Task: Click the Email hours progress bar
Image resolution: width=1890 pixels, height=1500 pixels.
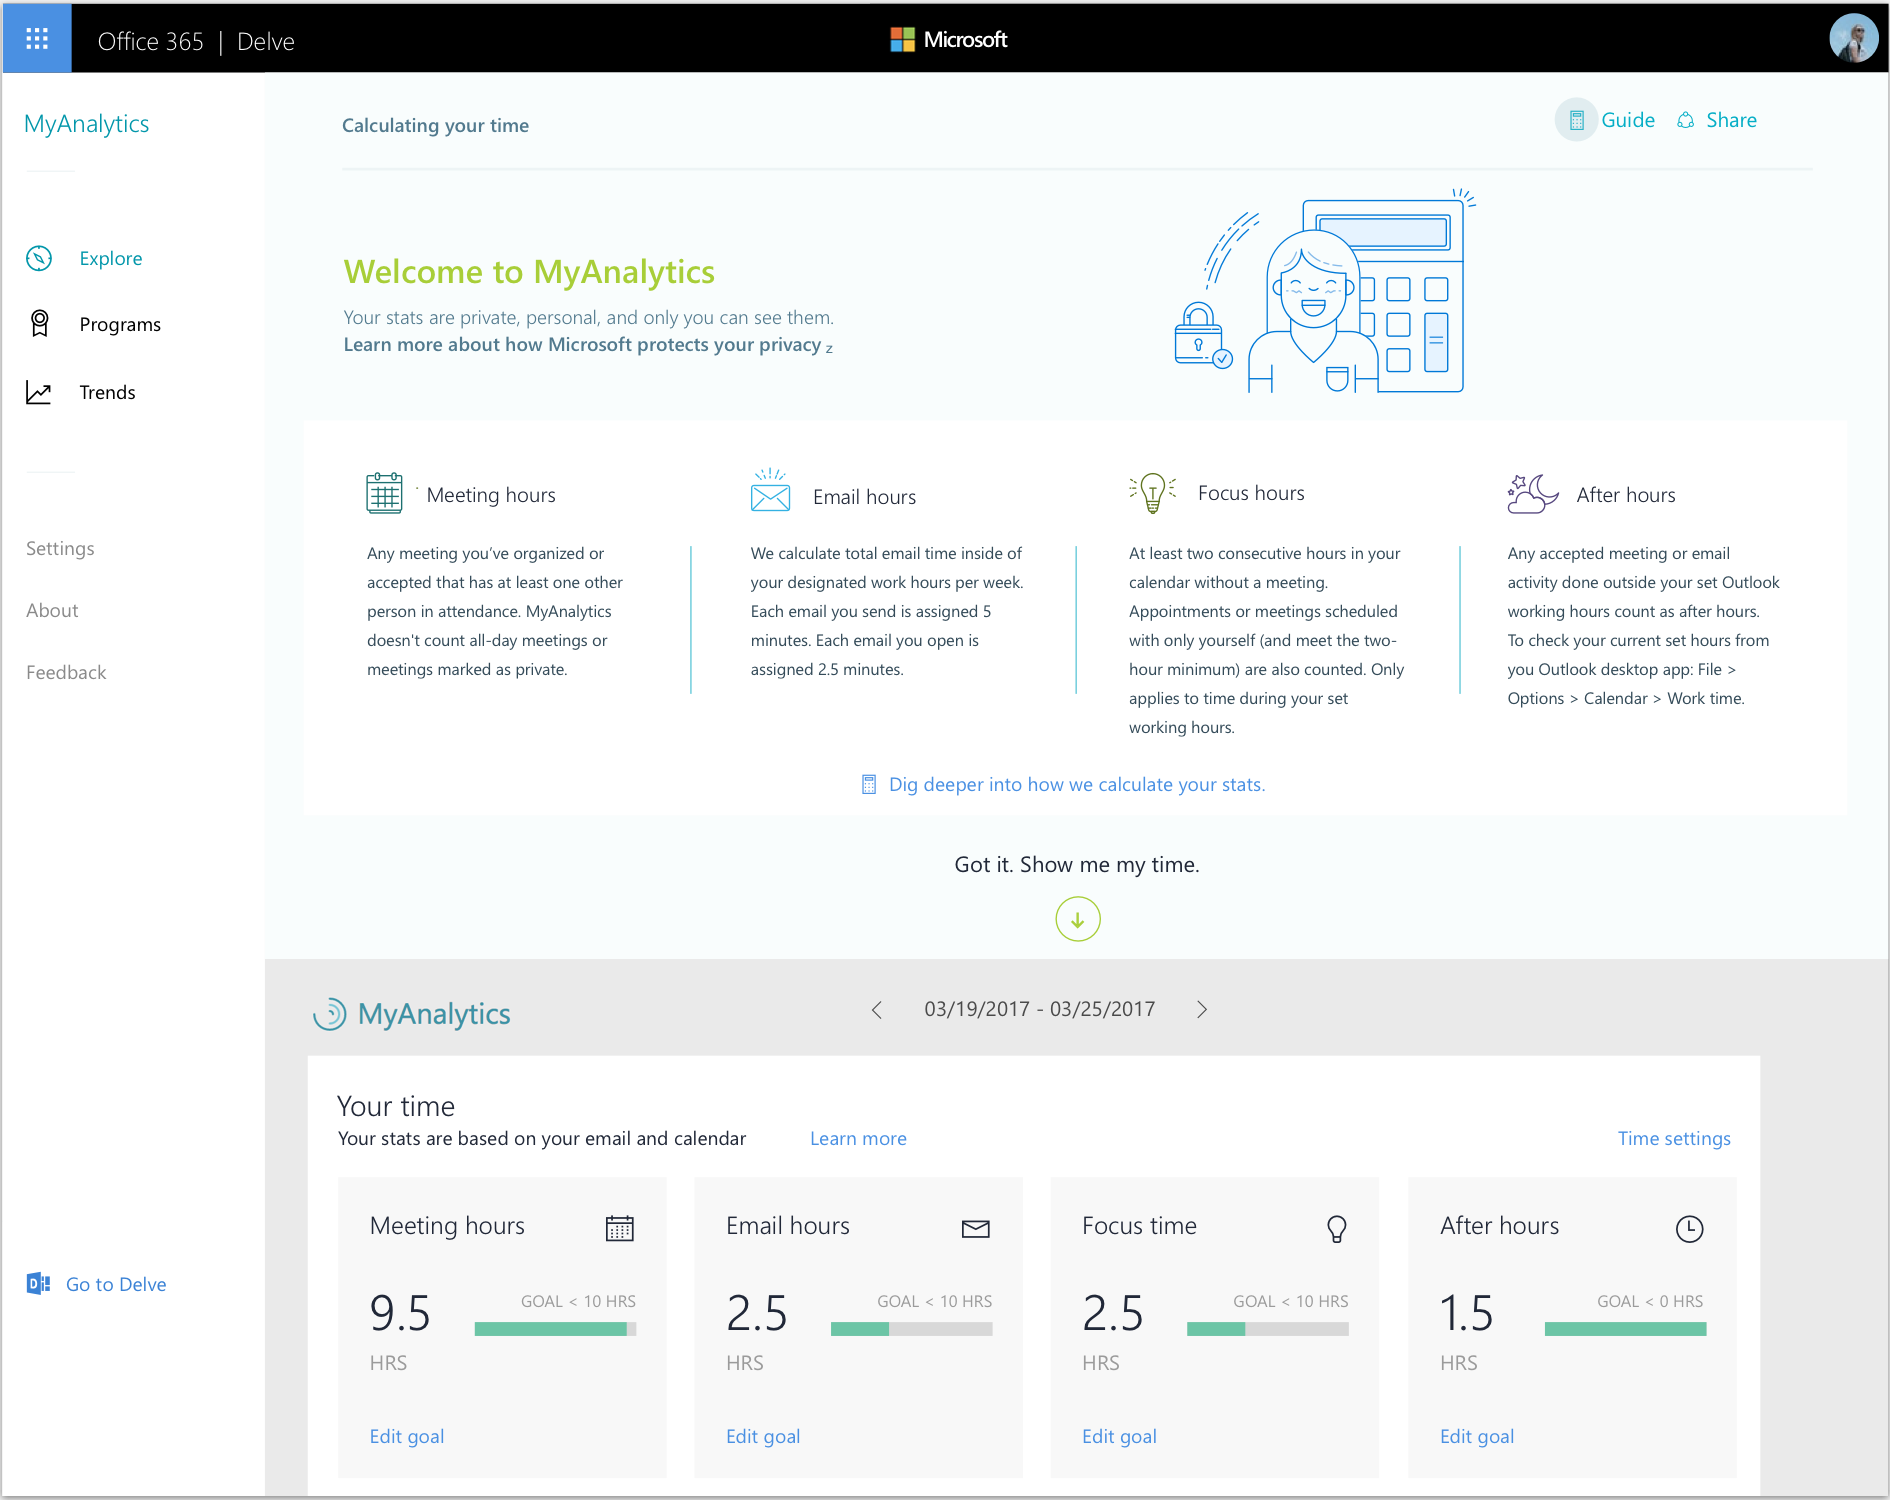Action: coord(911,1329)
